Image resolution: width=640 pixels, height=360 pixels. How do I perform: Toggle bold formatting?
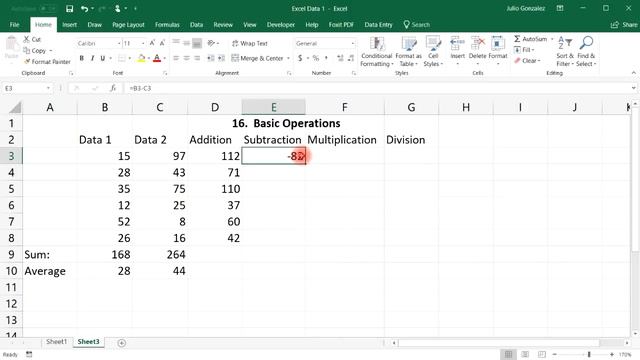pos(82,58)
